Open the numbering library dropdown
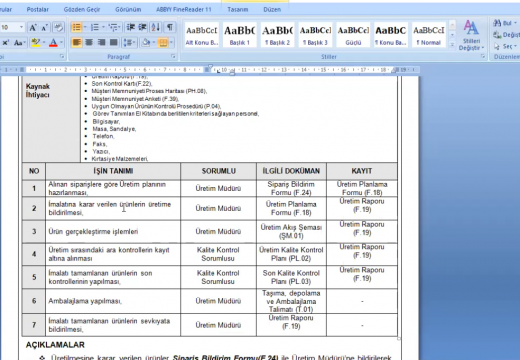Viewport: 520px width, 360px height. click(103, 27)
